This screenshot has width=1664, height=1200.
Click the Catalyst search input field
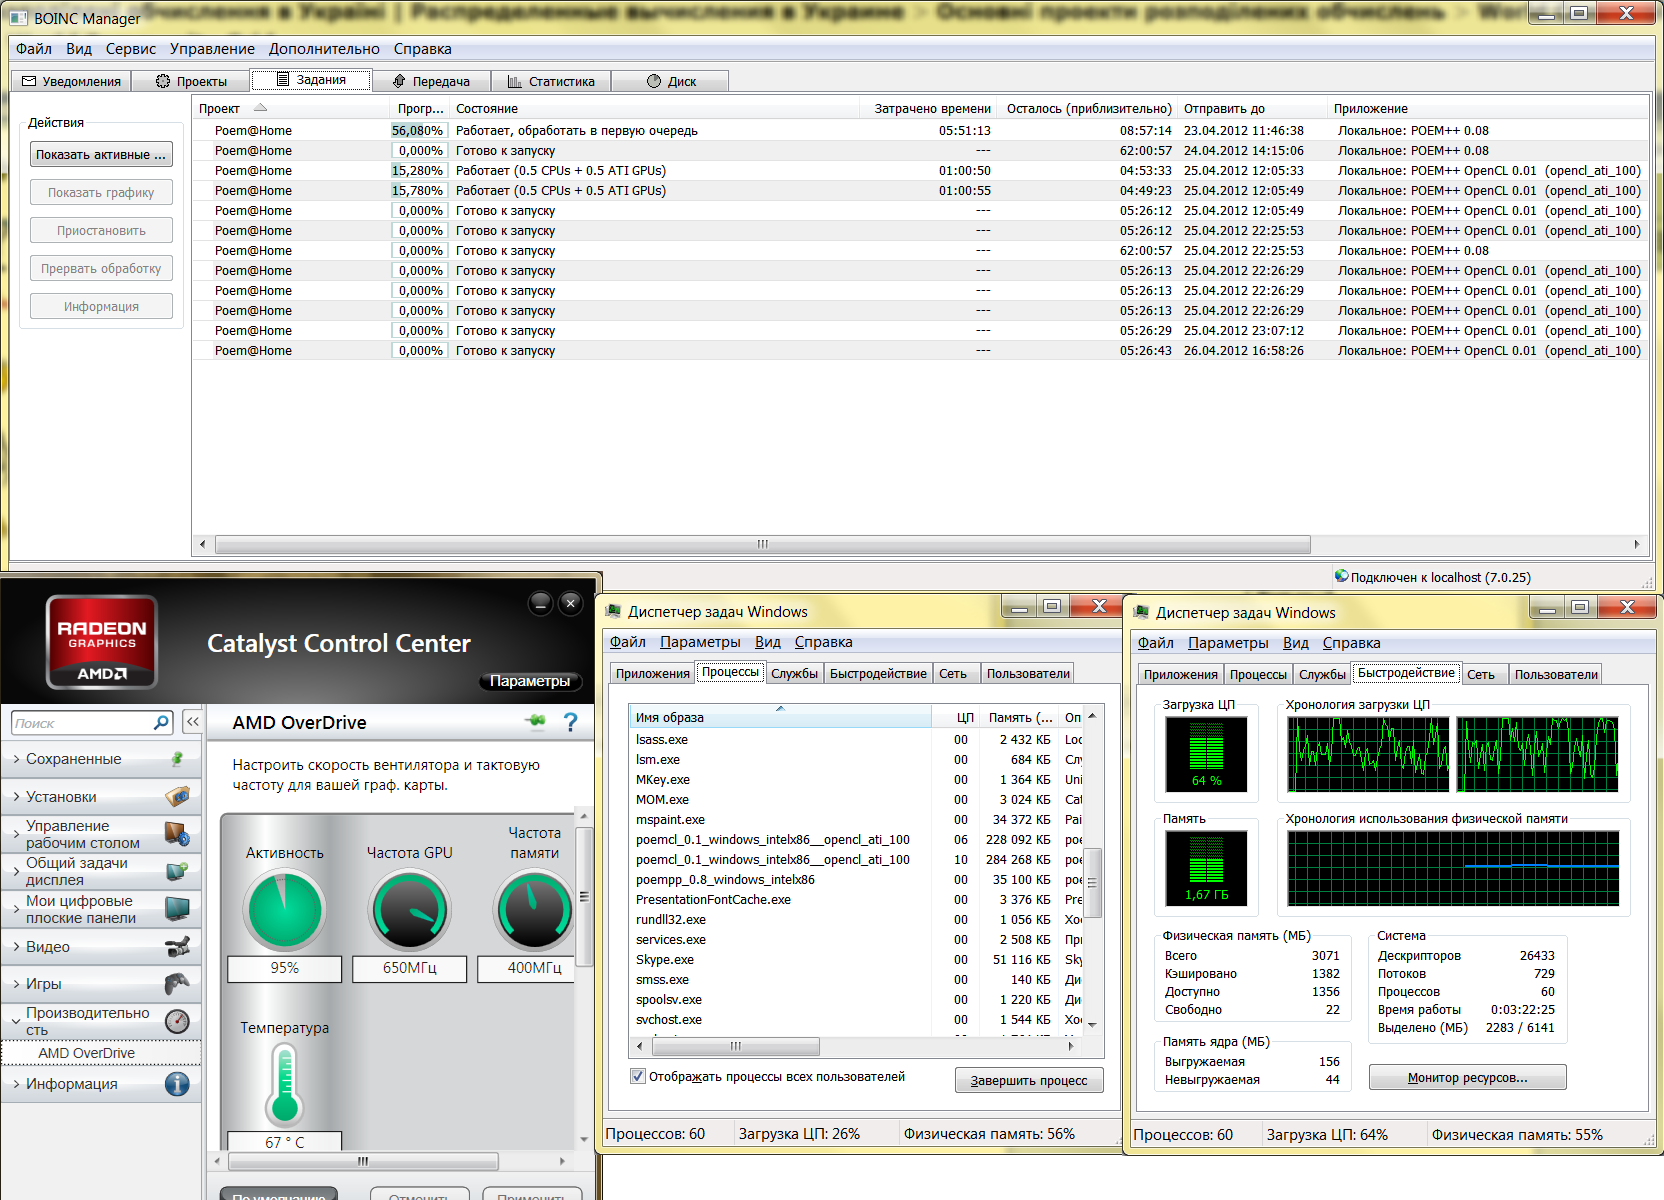click(x=82, y=722)
